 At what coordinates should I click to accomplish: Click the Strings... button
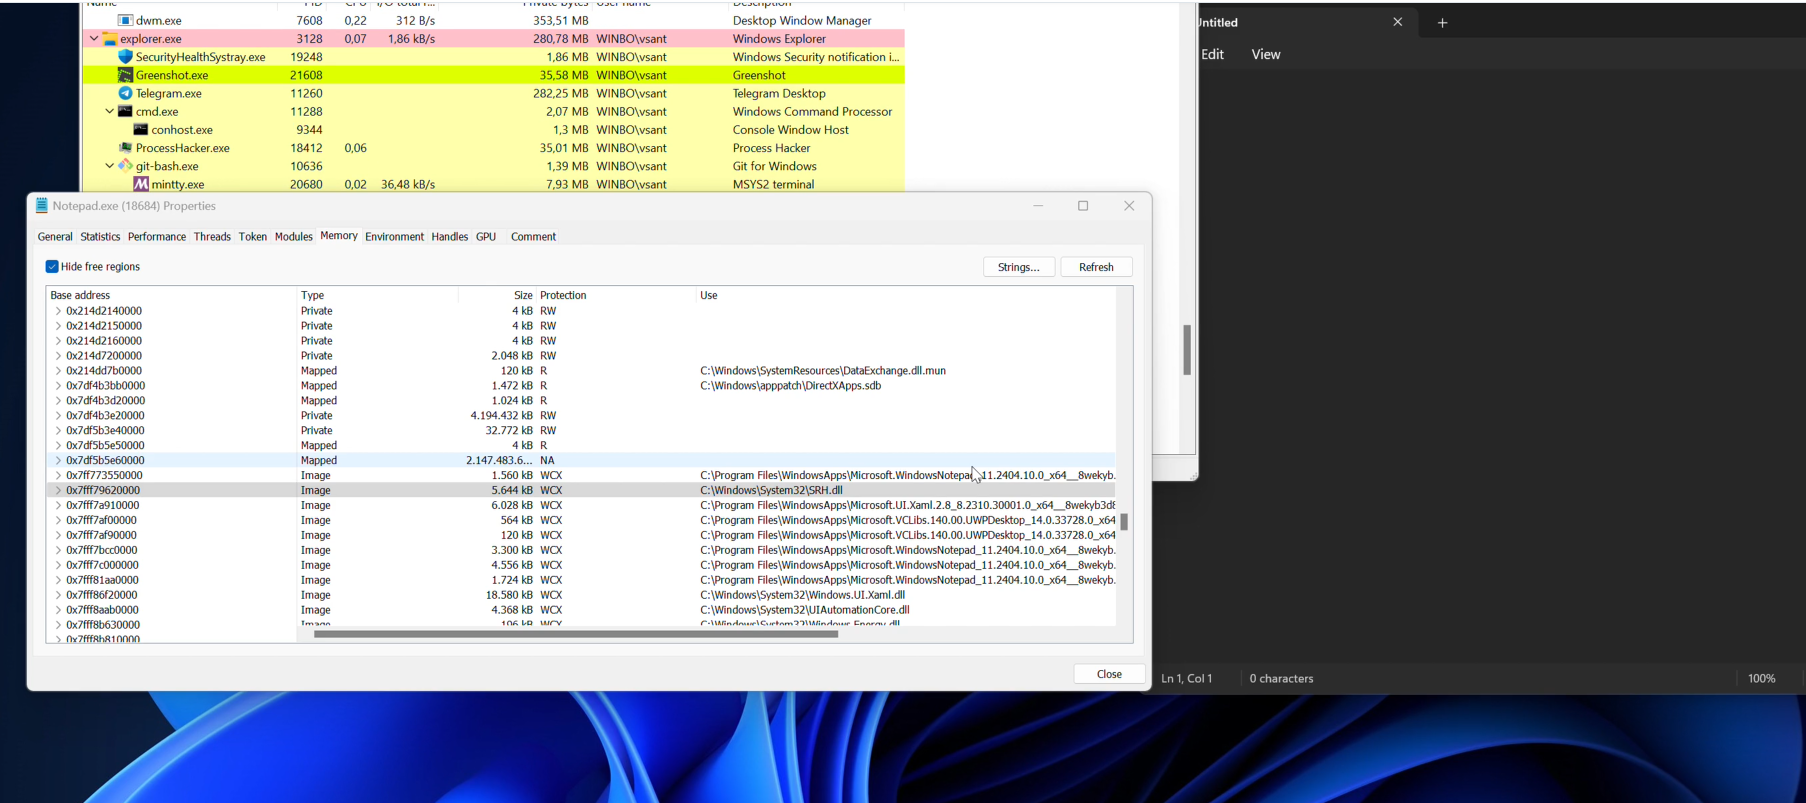coord(1019,267)
